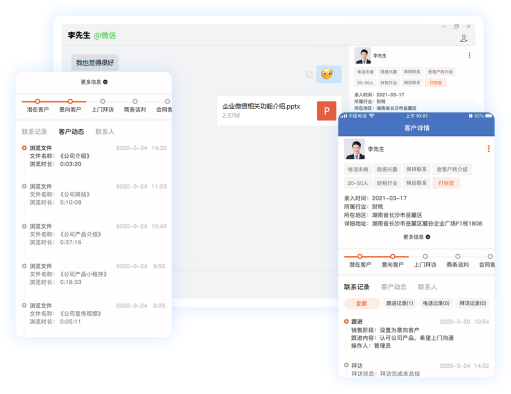Switch to 客户动态 tab in mobile panel

394,287
